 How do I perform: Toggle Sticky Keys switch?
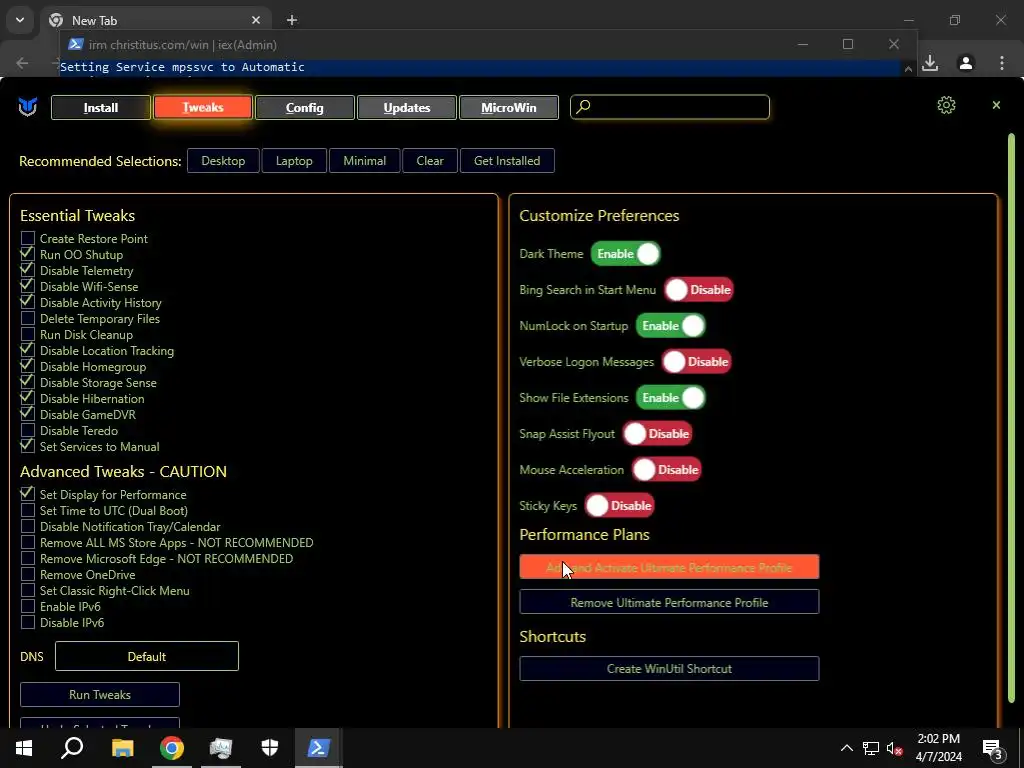[x=619, y=505]
